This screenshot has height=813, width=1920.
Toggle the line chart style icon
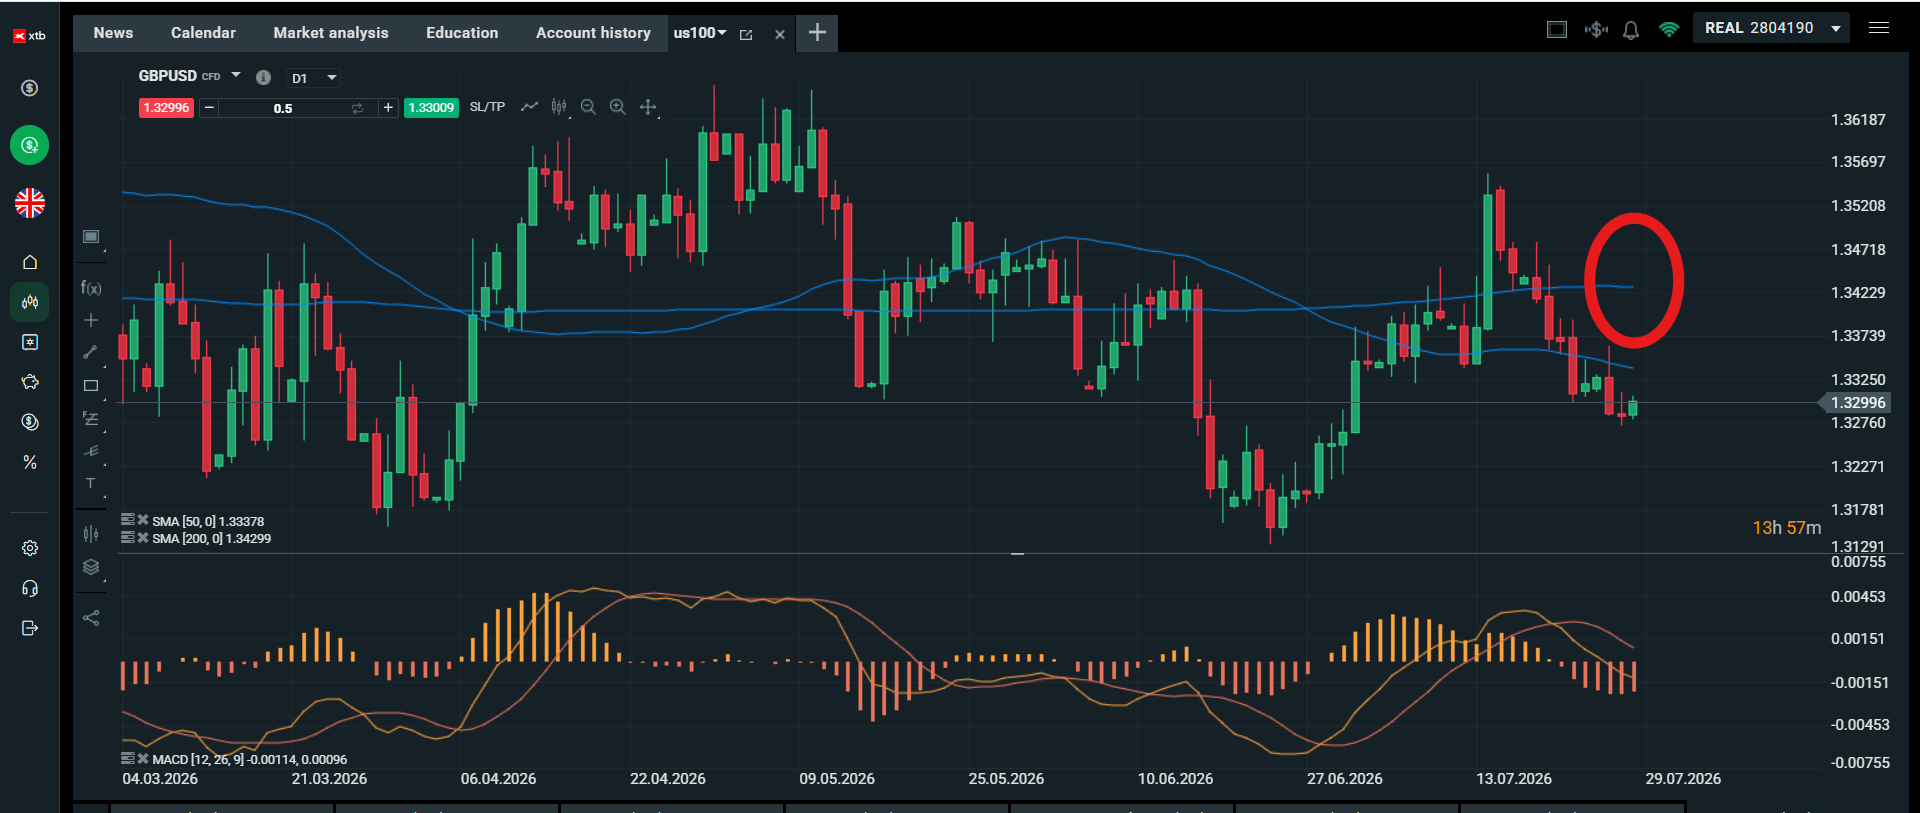pyautogui.click(x=529, y=107)
